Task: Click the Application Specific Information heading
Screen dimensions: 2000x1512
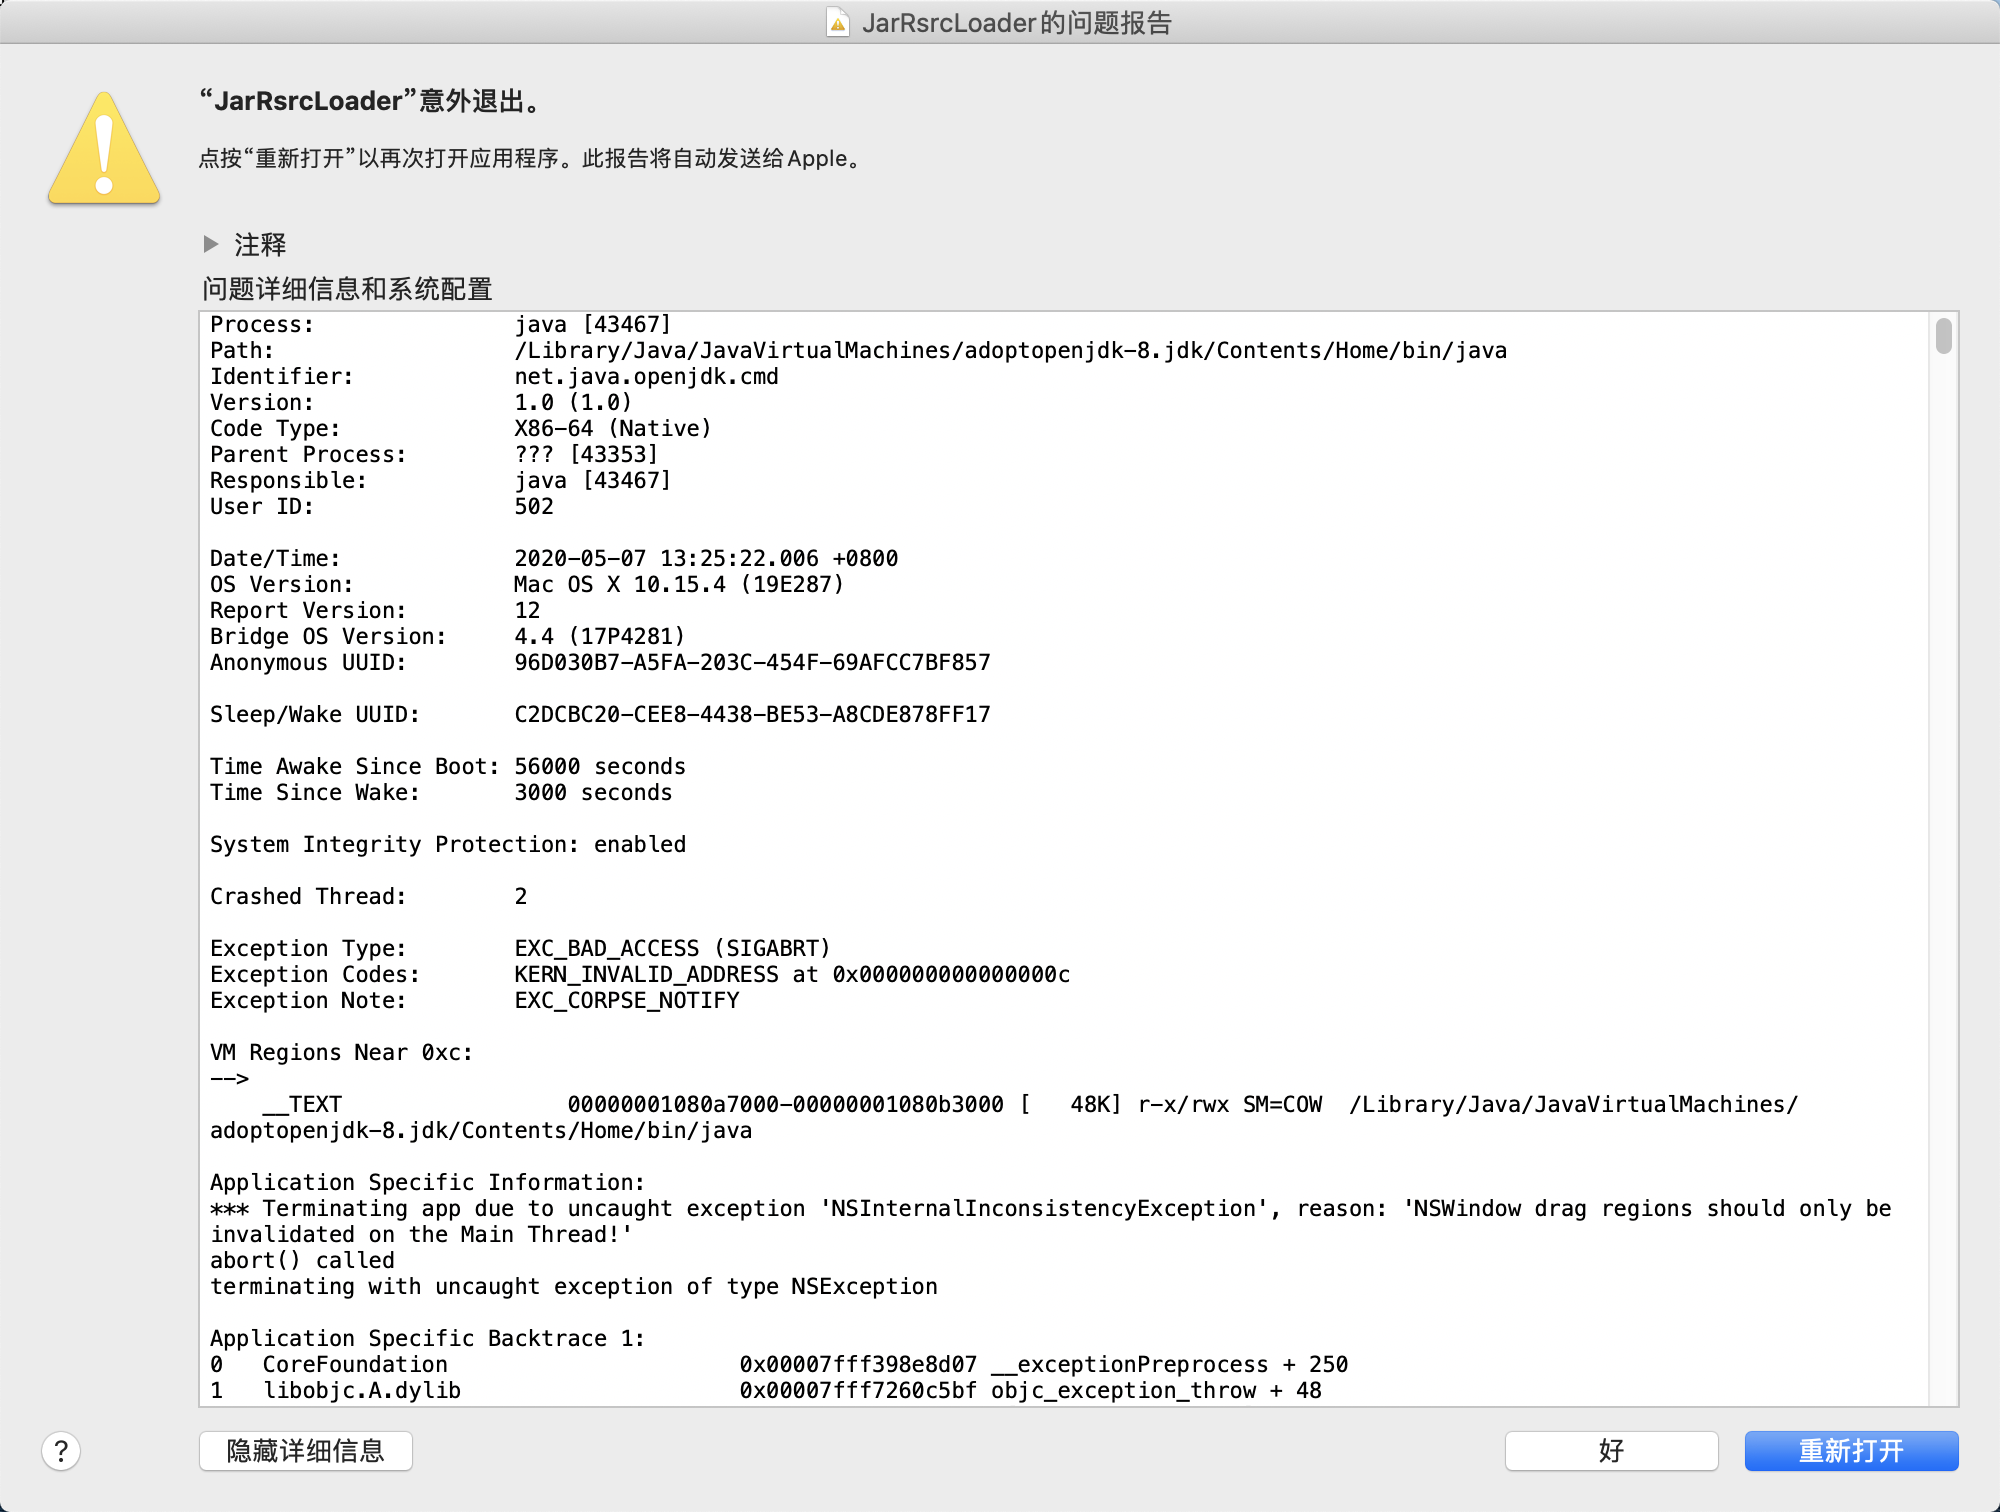Action: click(x=427, y=1182)
